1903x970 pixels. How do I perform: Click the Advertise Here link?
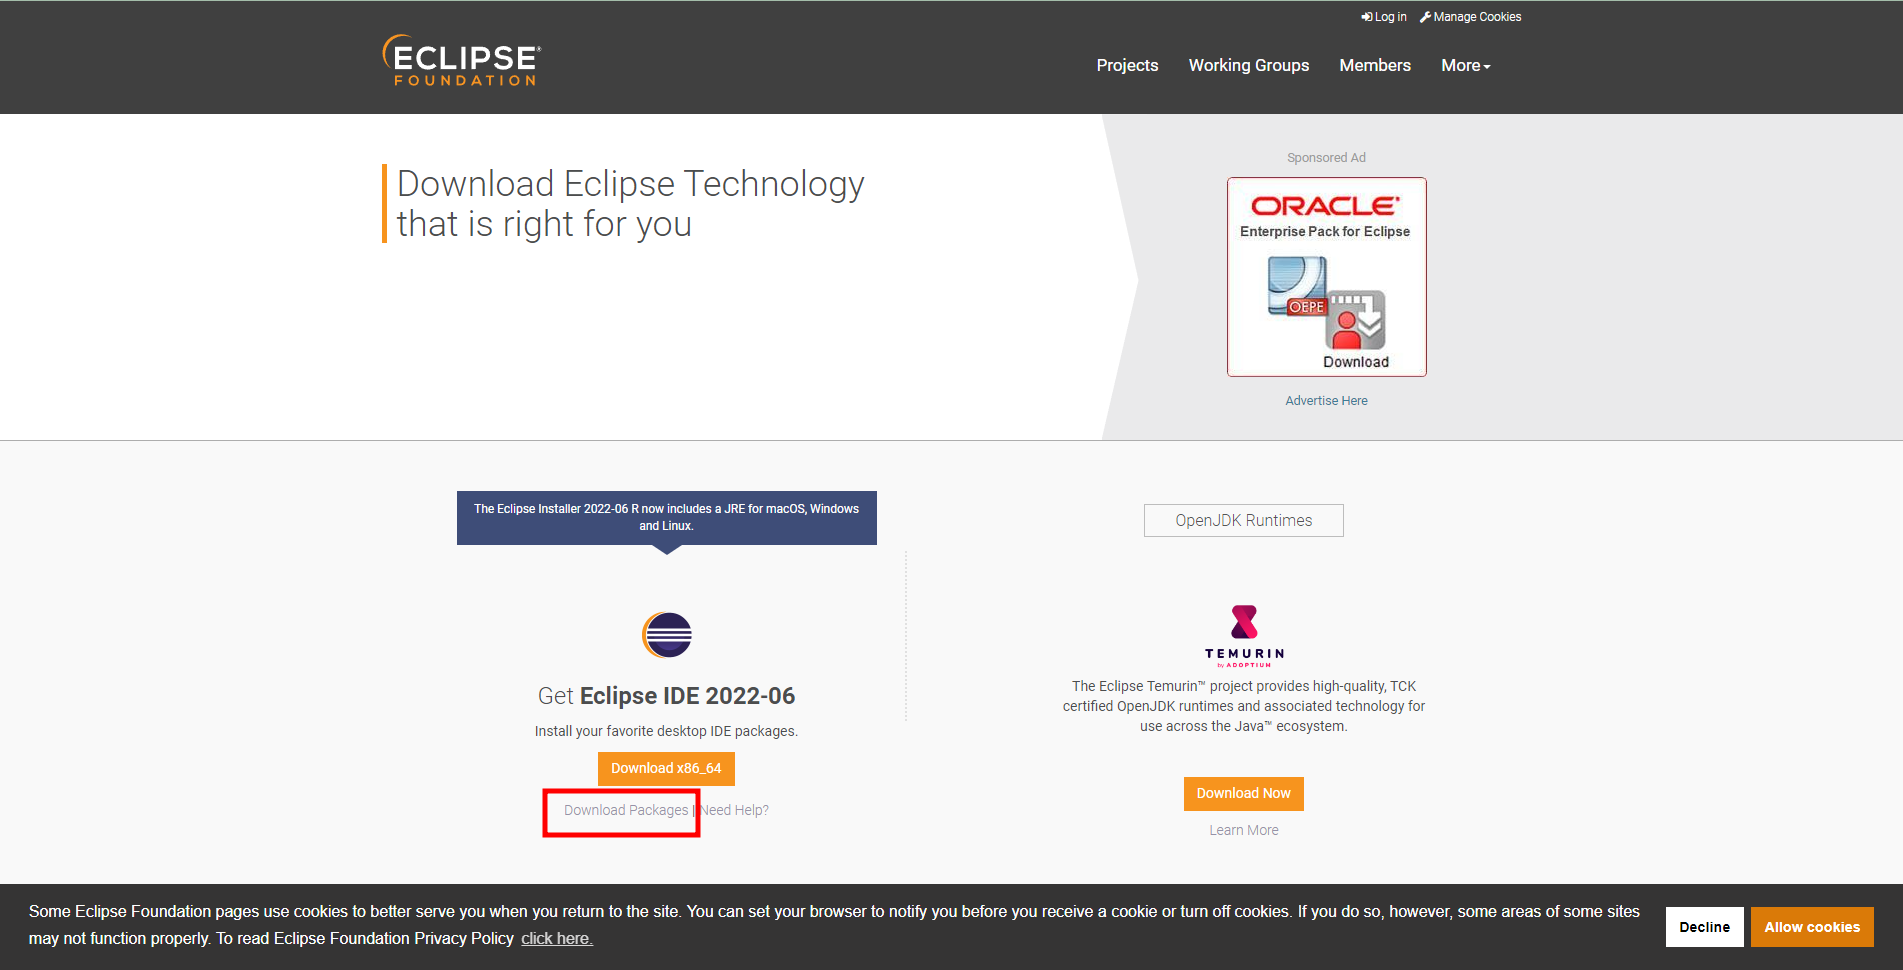[1326, 400]
